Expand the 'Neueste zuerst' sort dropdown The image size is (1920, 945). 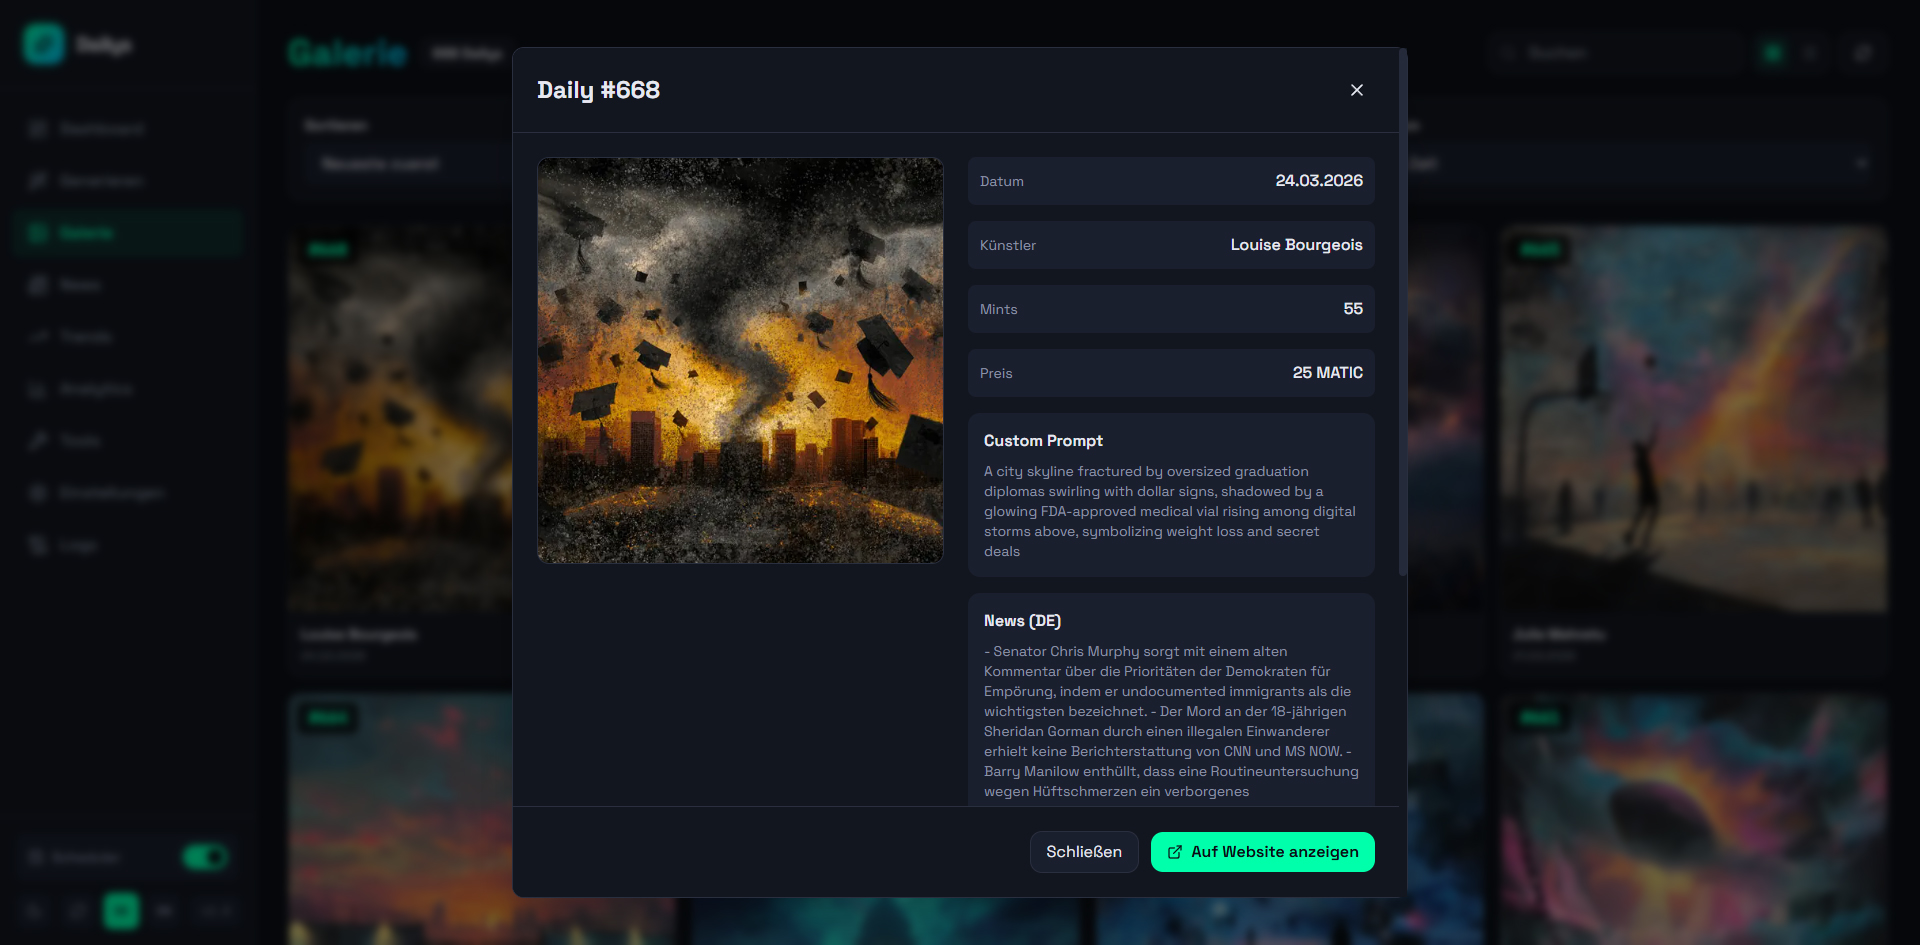400,164
